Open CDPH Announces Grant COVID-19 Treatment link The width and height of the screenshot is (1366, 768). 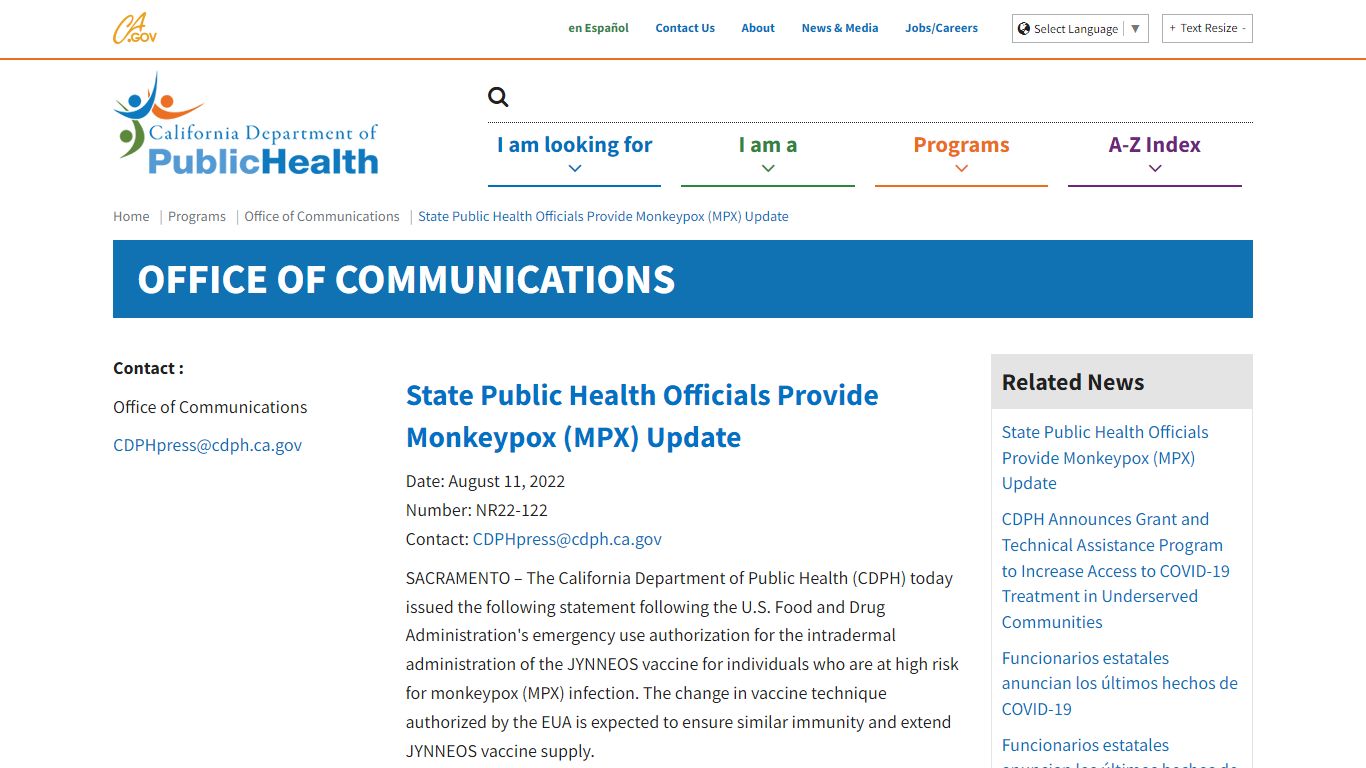1116,571
